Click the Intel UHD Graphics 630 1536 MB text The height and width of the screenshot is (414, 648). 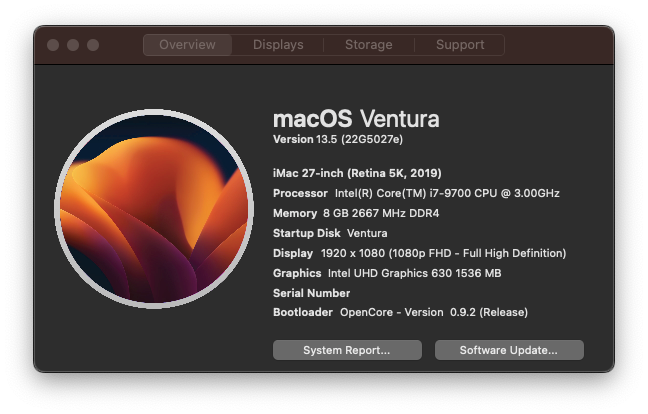[x=415, y=274]
